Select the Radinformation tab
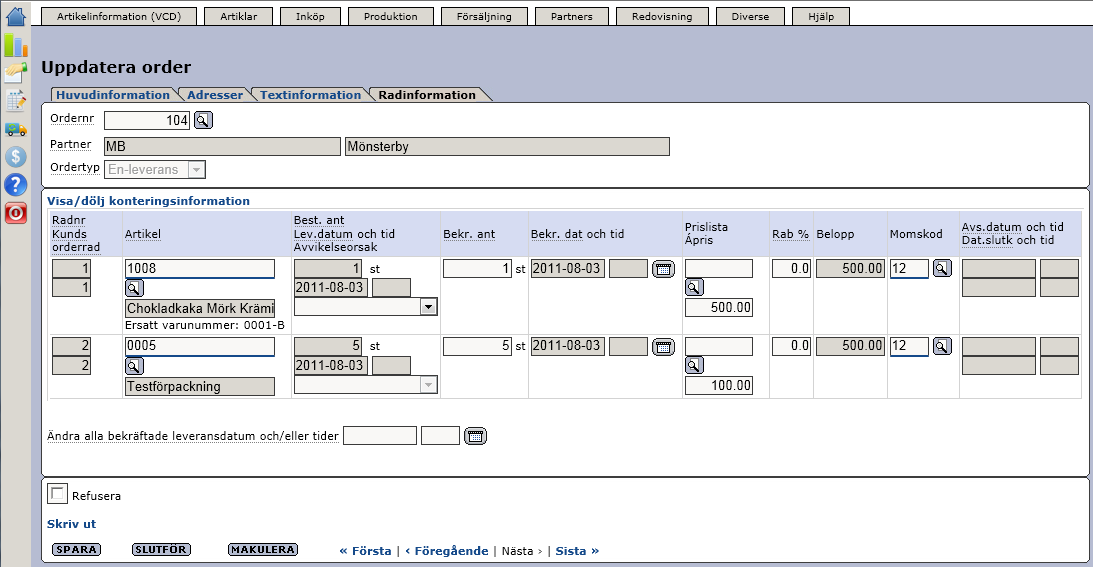The image size is (1093, 567). [427, 95]
